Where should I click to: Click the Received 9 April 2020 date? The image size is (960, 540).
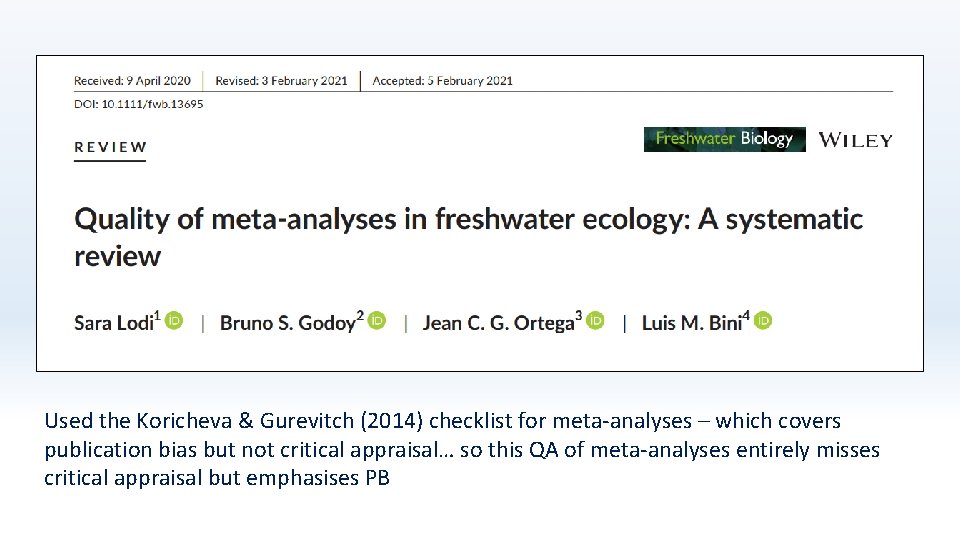point(132,80)
